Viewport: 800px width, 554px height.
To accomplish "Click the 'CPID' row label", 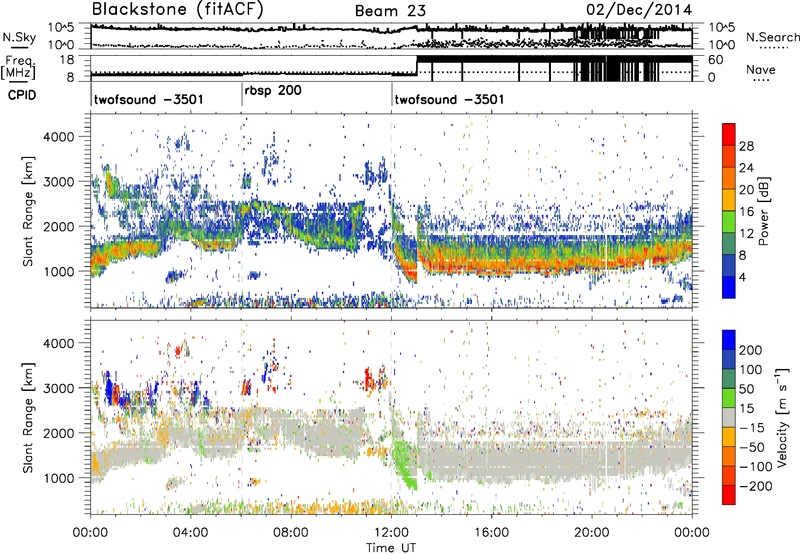I will pyautogui.click(x=22, y=95).
